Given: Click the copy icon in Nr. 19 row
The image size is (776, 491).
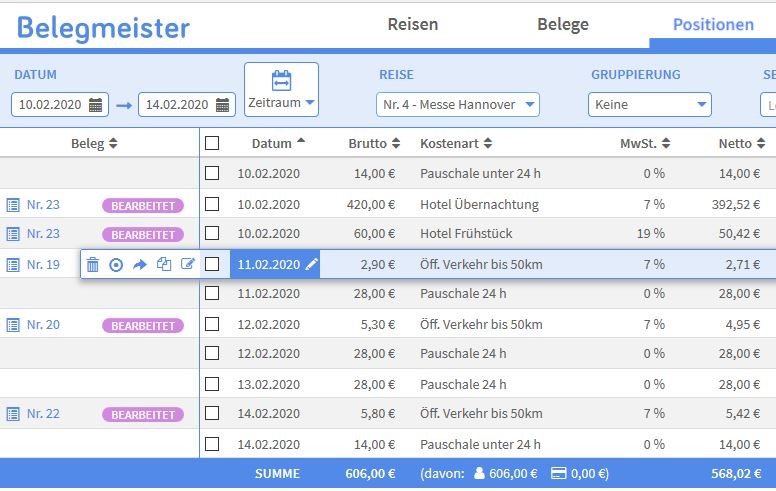Looking at the screenshot, I should pos(164,265).
